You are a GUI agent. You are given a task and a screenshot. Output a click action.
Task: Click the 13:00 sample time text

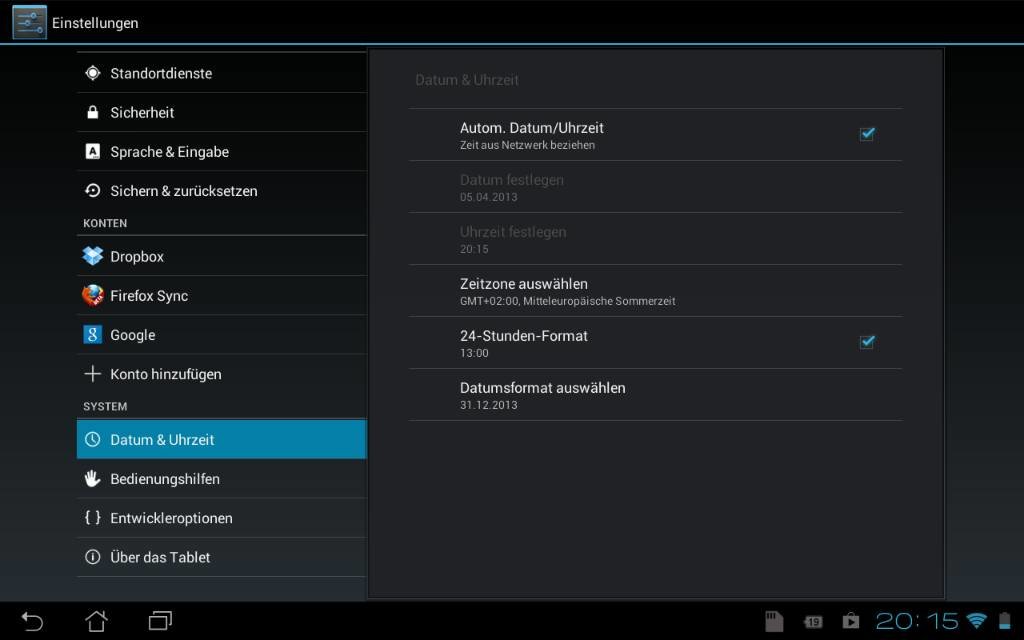click(474, 353)
